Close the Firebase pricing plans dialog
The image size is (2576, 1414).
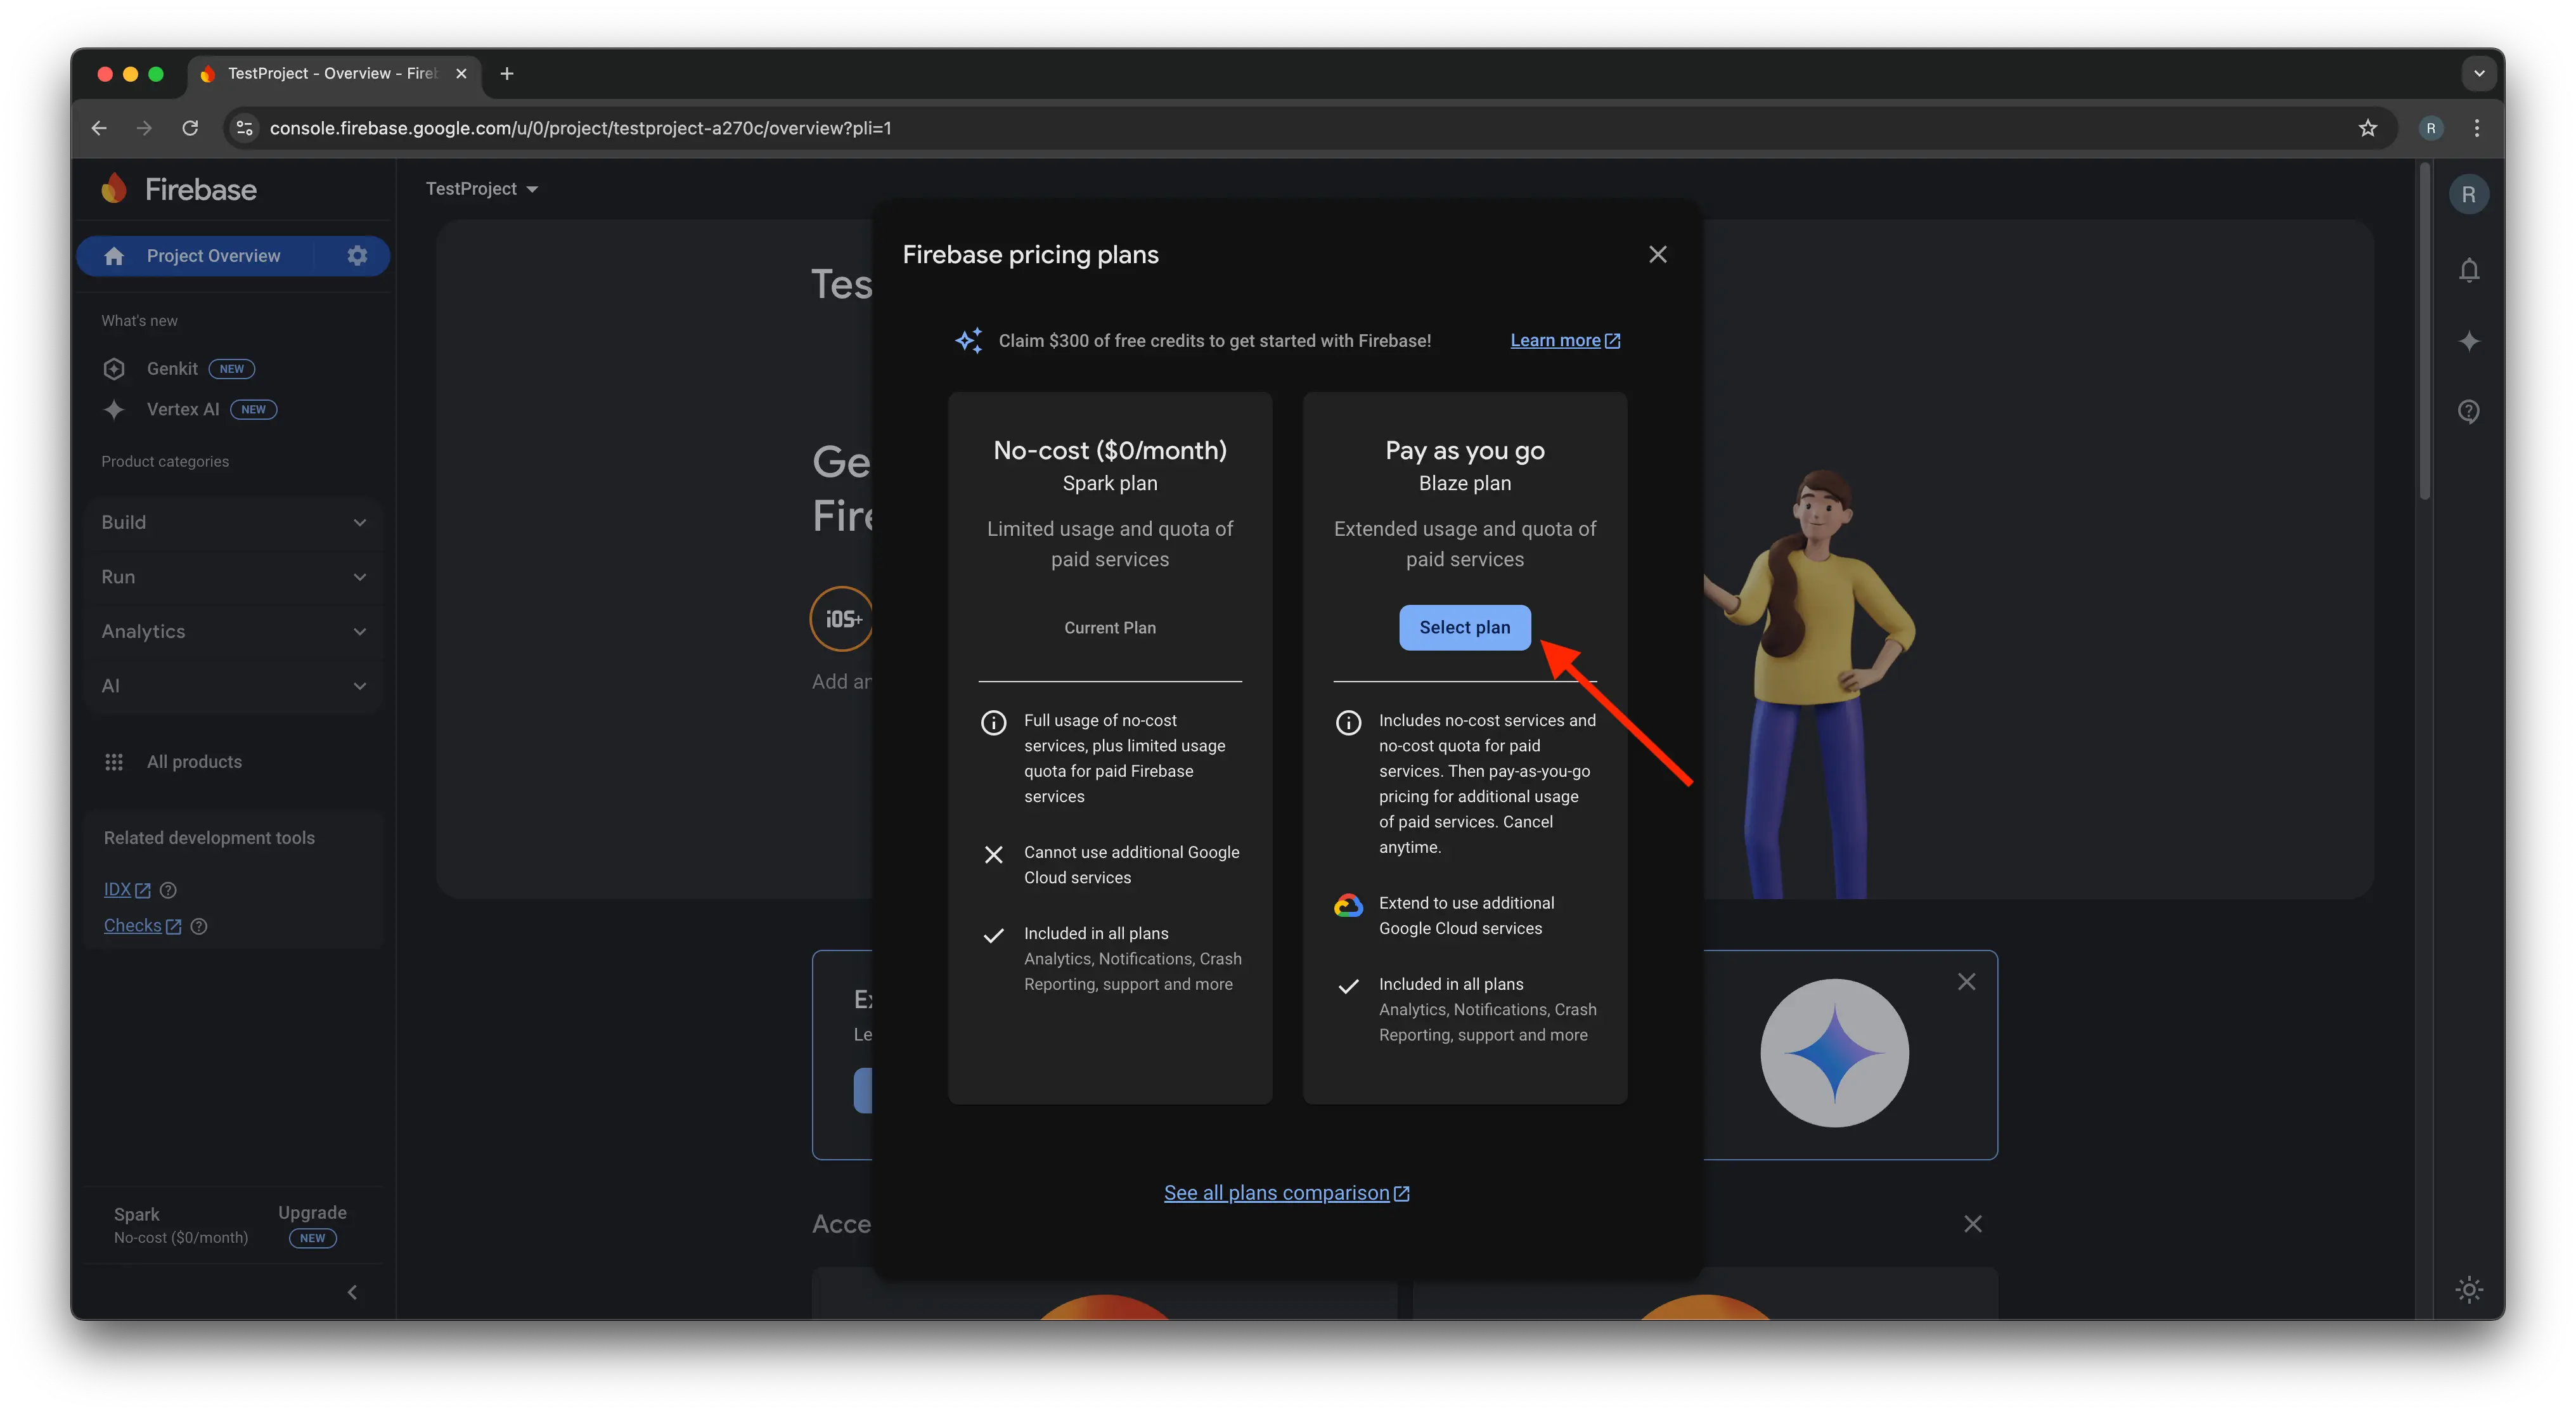coord(1657,254)
